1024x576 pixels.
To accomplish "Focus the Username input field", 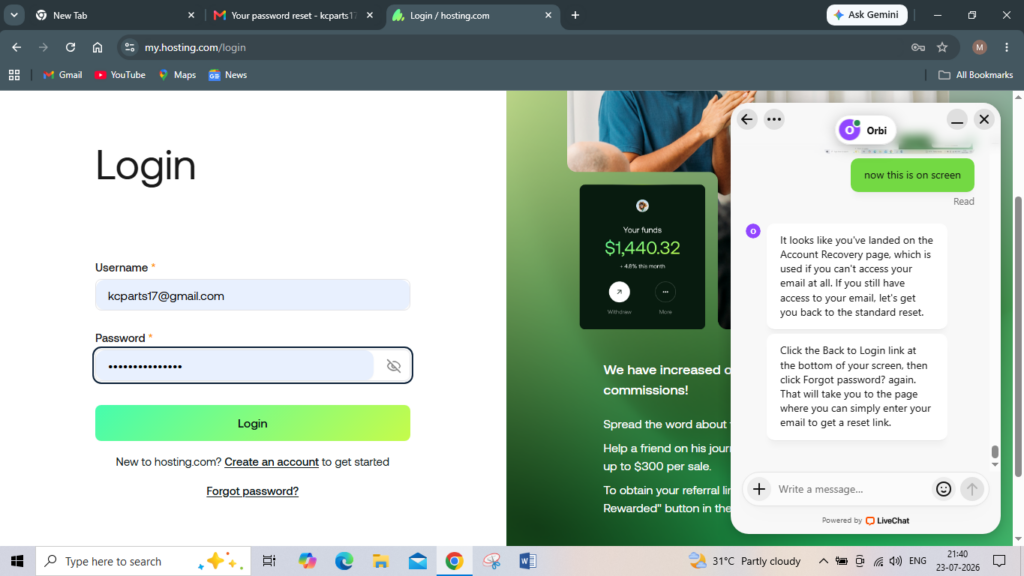I will coord(253,295).
